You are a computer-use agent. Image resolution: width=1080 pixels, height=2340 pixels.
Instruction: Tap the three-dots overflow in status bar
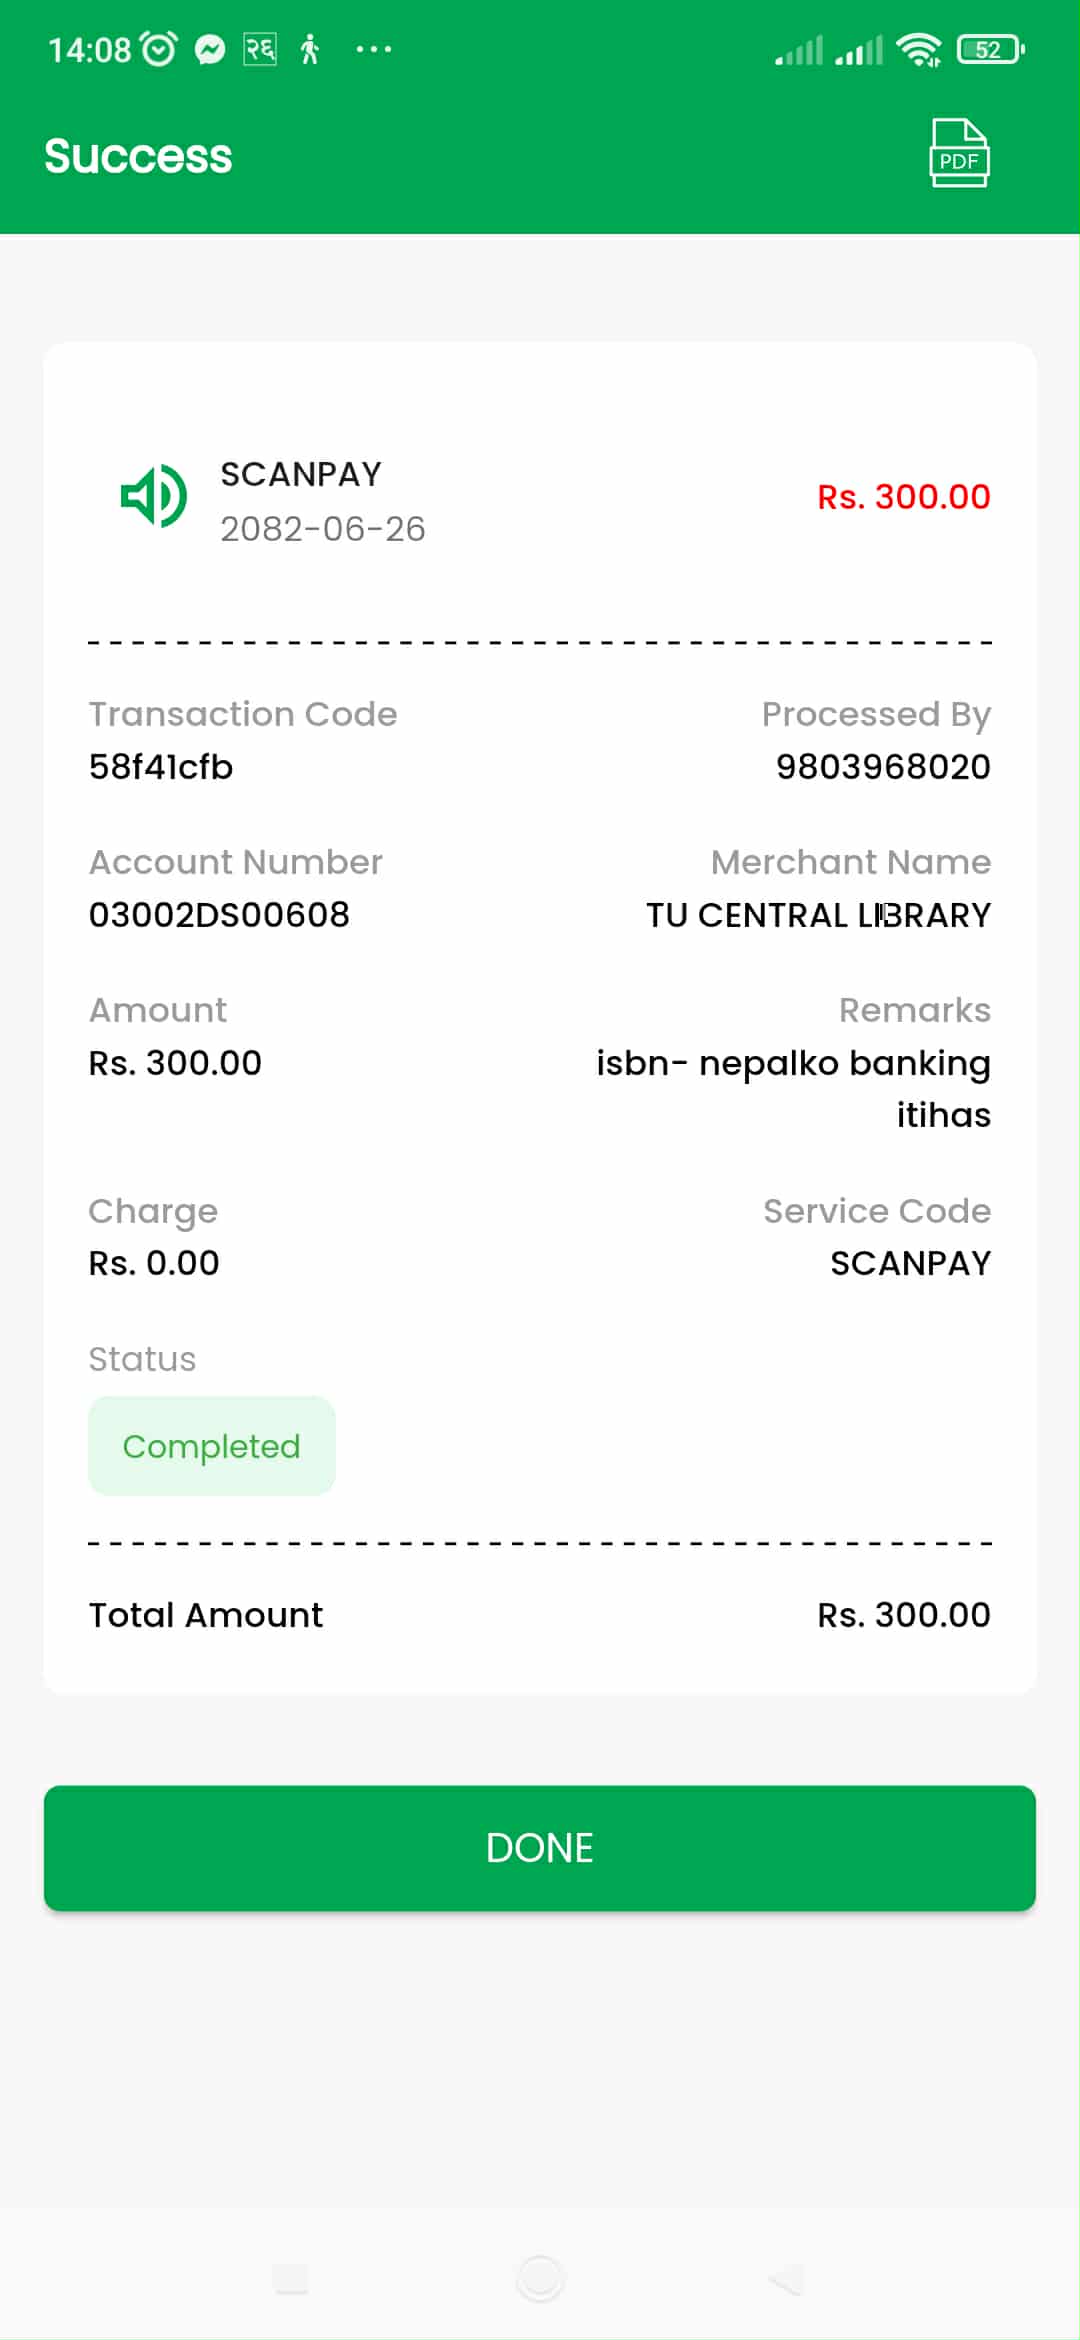(373, 49)
